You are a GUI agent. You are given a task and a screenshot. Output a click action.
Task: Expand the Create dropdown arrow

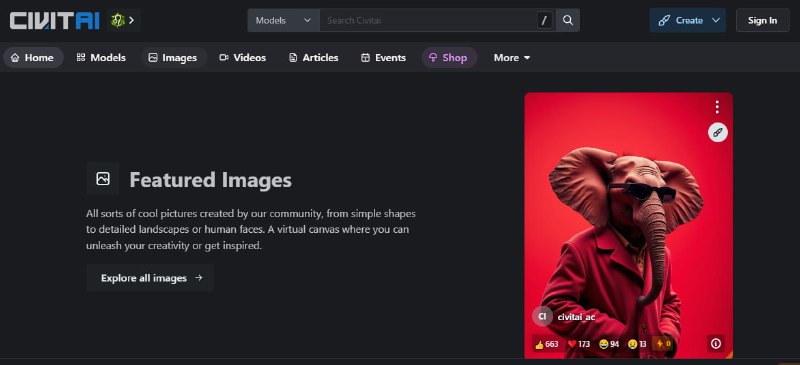coord(716,20)
